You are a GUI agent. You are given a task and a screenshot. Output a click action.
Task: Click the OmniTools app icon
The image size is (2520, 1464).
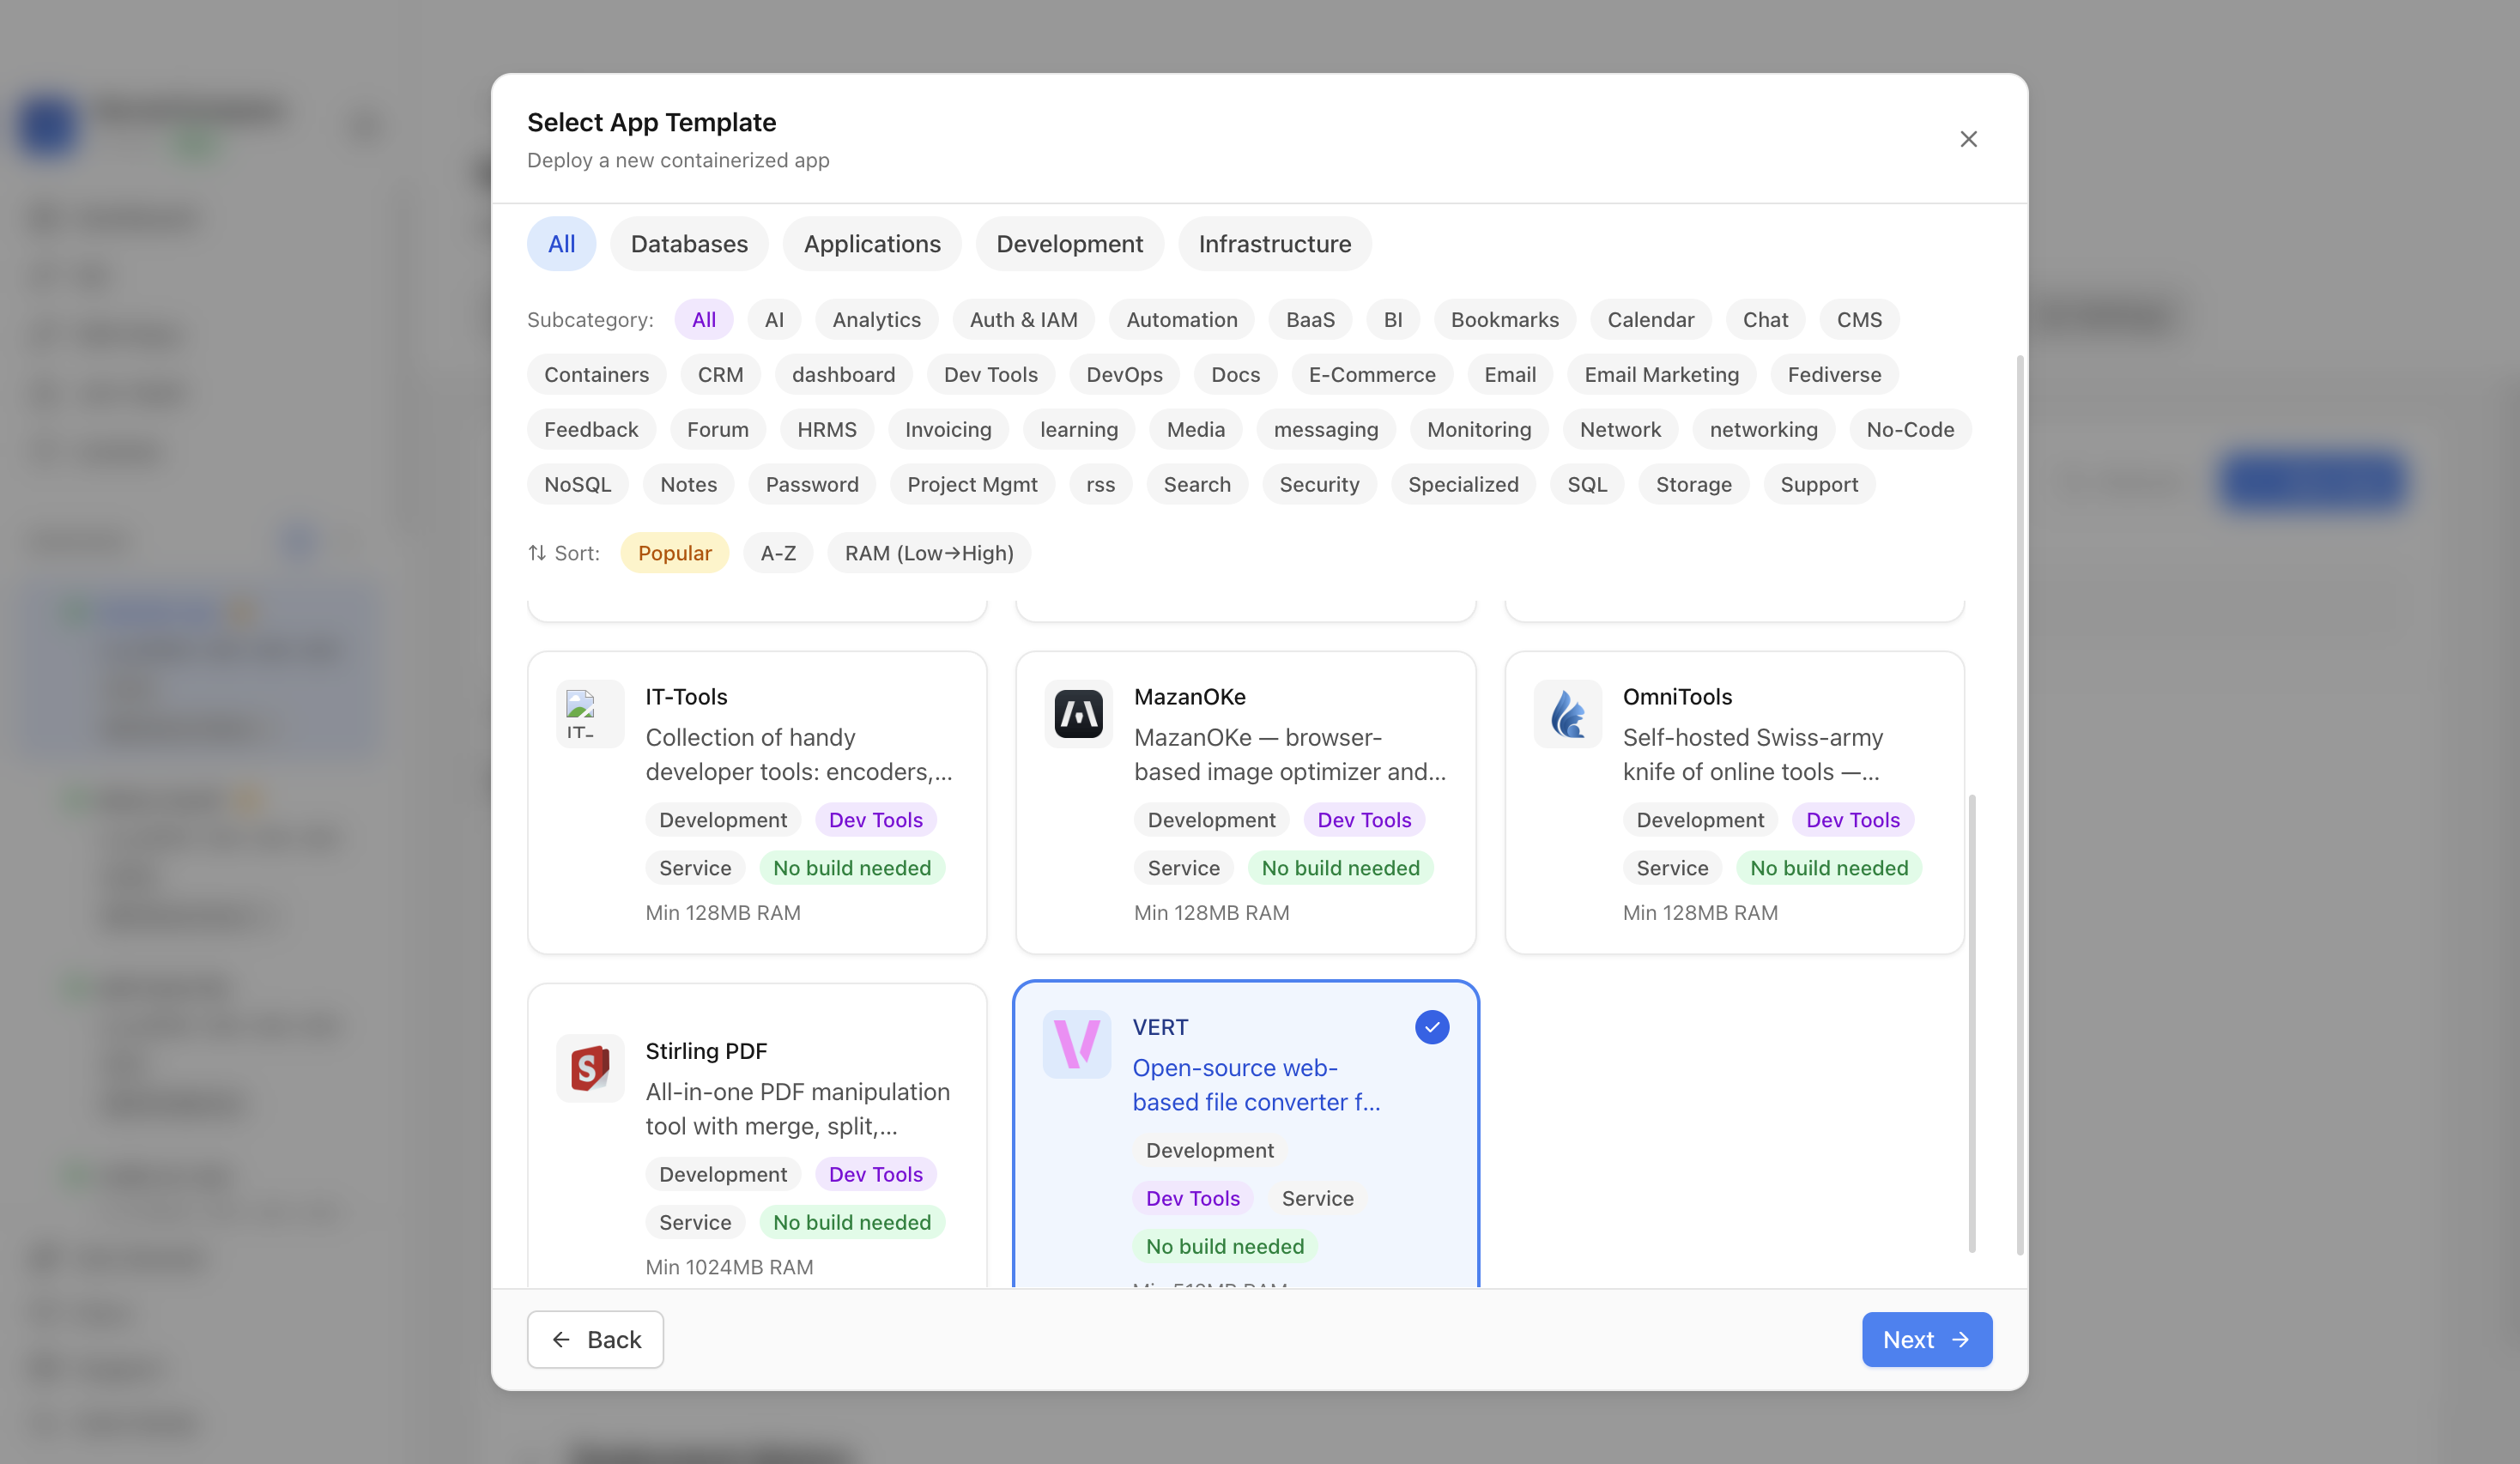click(1567, 714)
